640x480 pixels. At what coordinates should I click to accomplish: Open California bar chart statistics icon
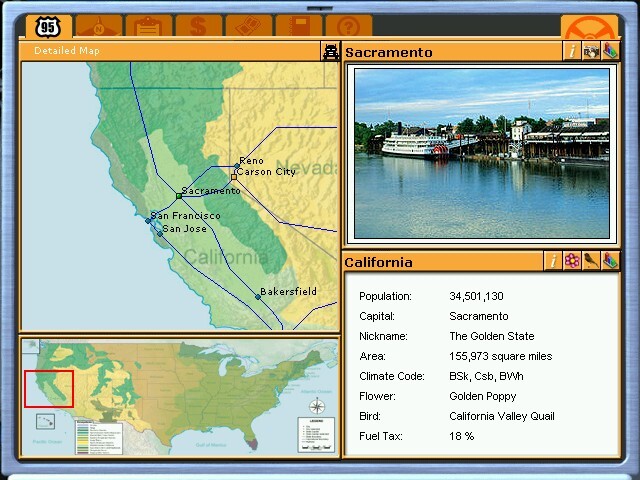coord(610,260)
